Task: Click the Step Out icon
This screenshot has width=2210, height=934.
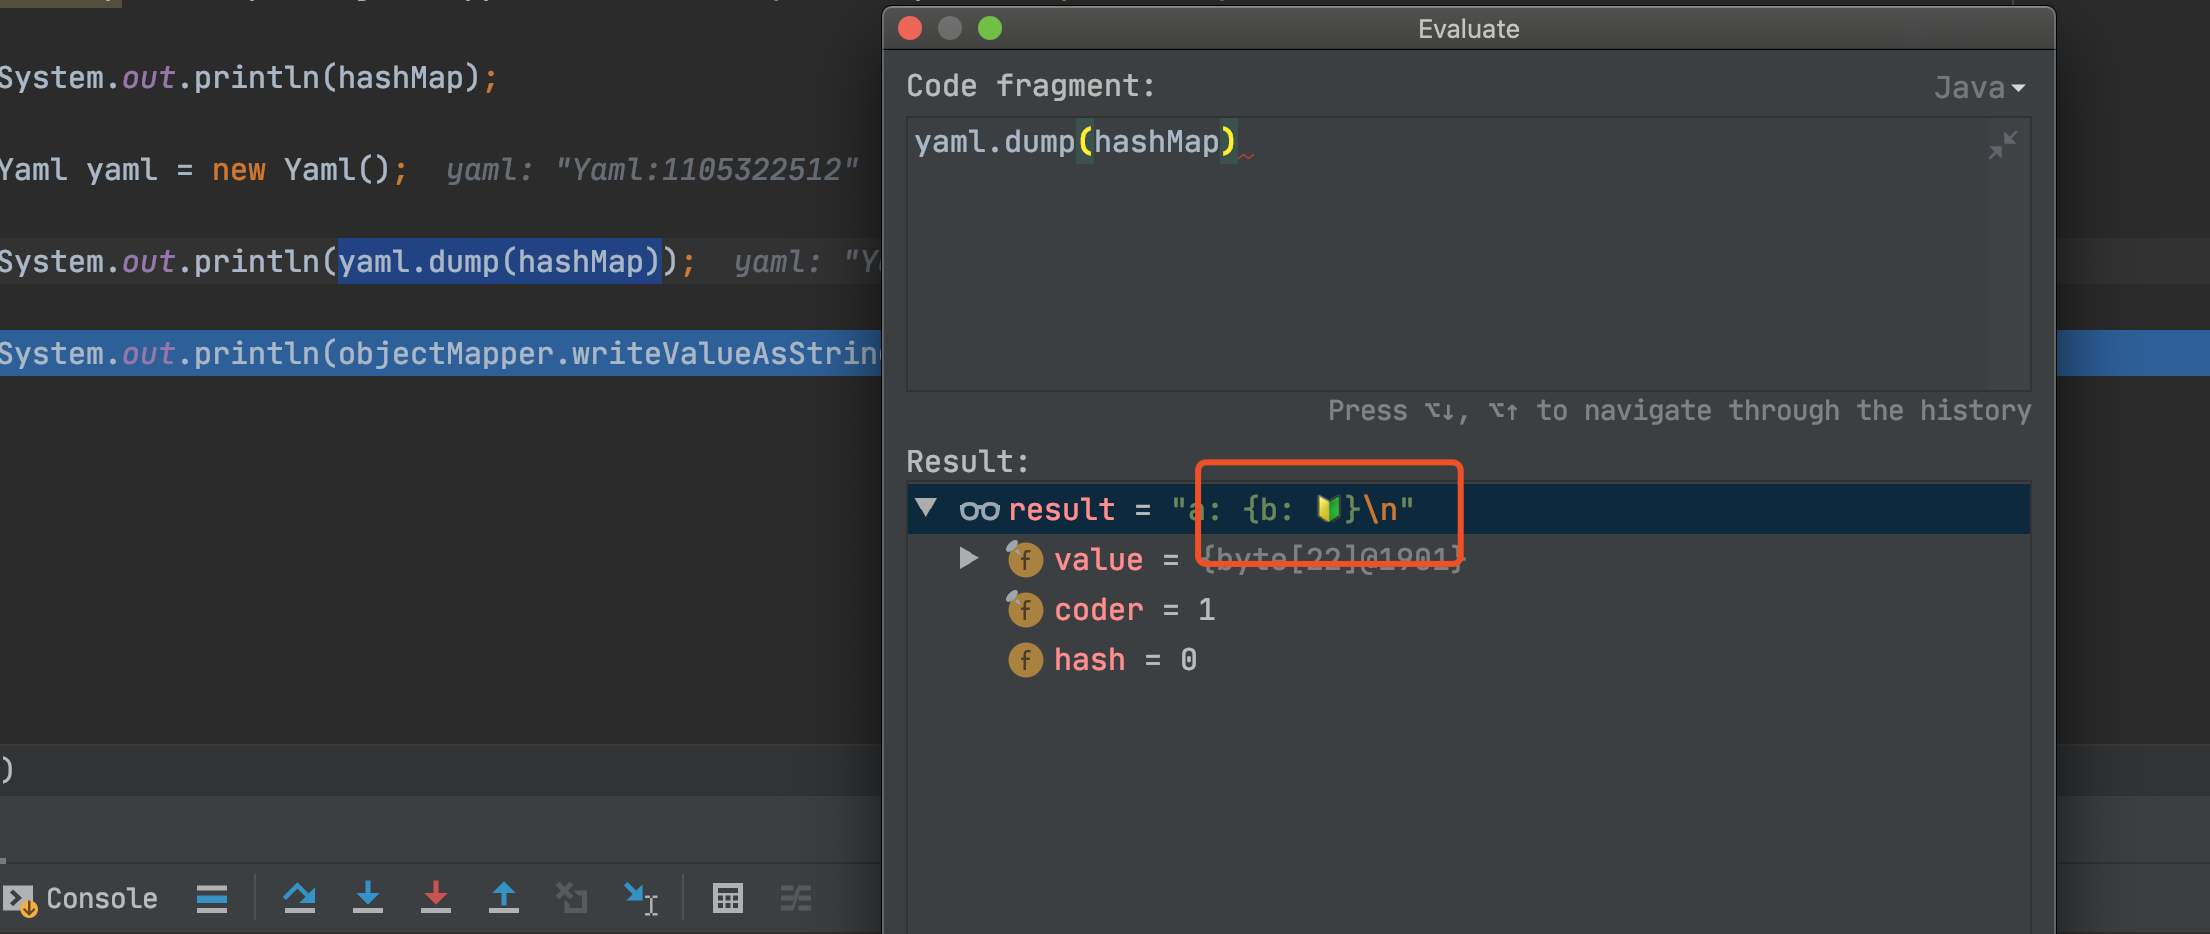Action: click(503, 897)
